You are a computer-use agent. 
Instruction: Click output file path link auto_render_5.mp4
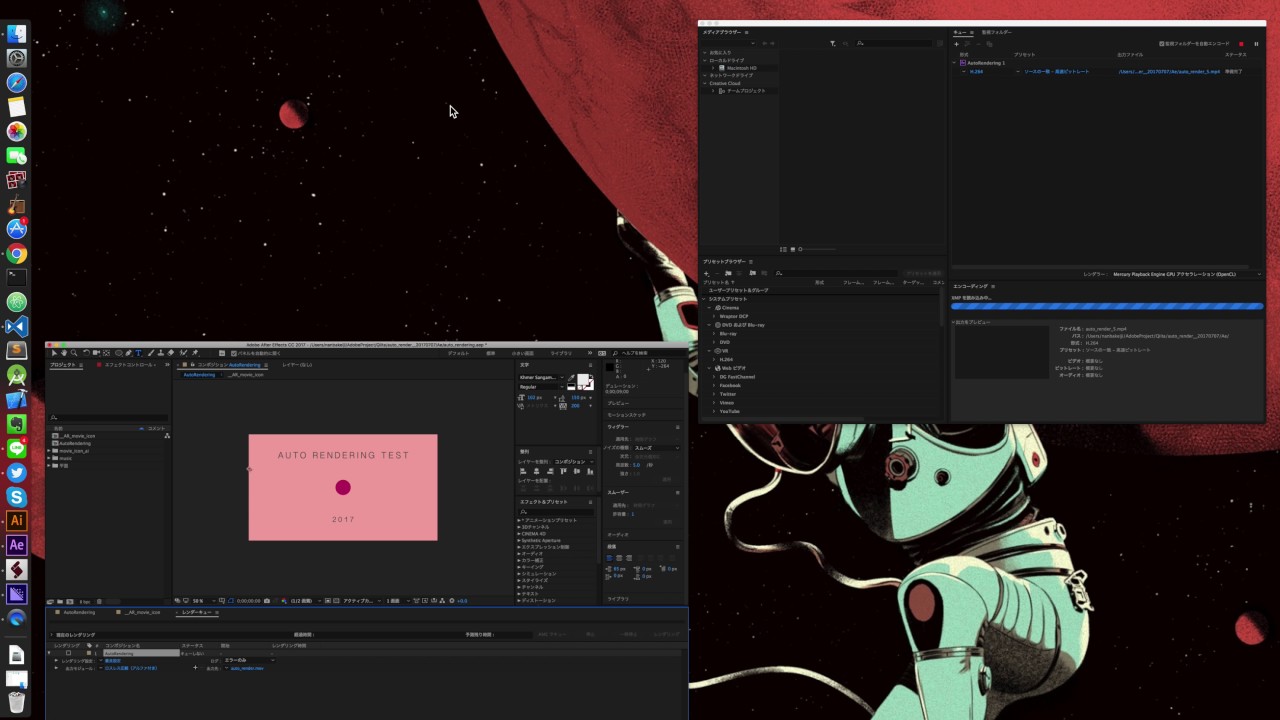[x=1169, y=72]
